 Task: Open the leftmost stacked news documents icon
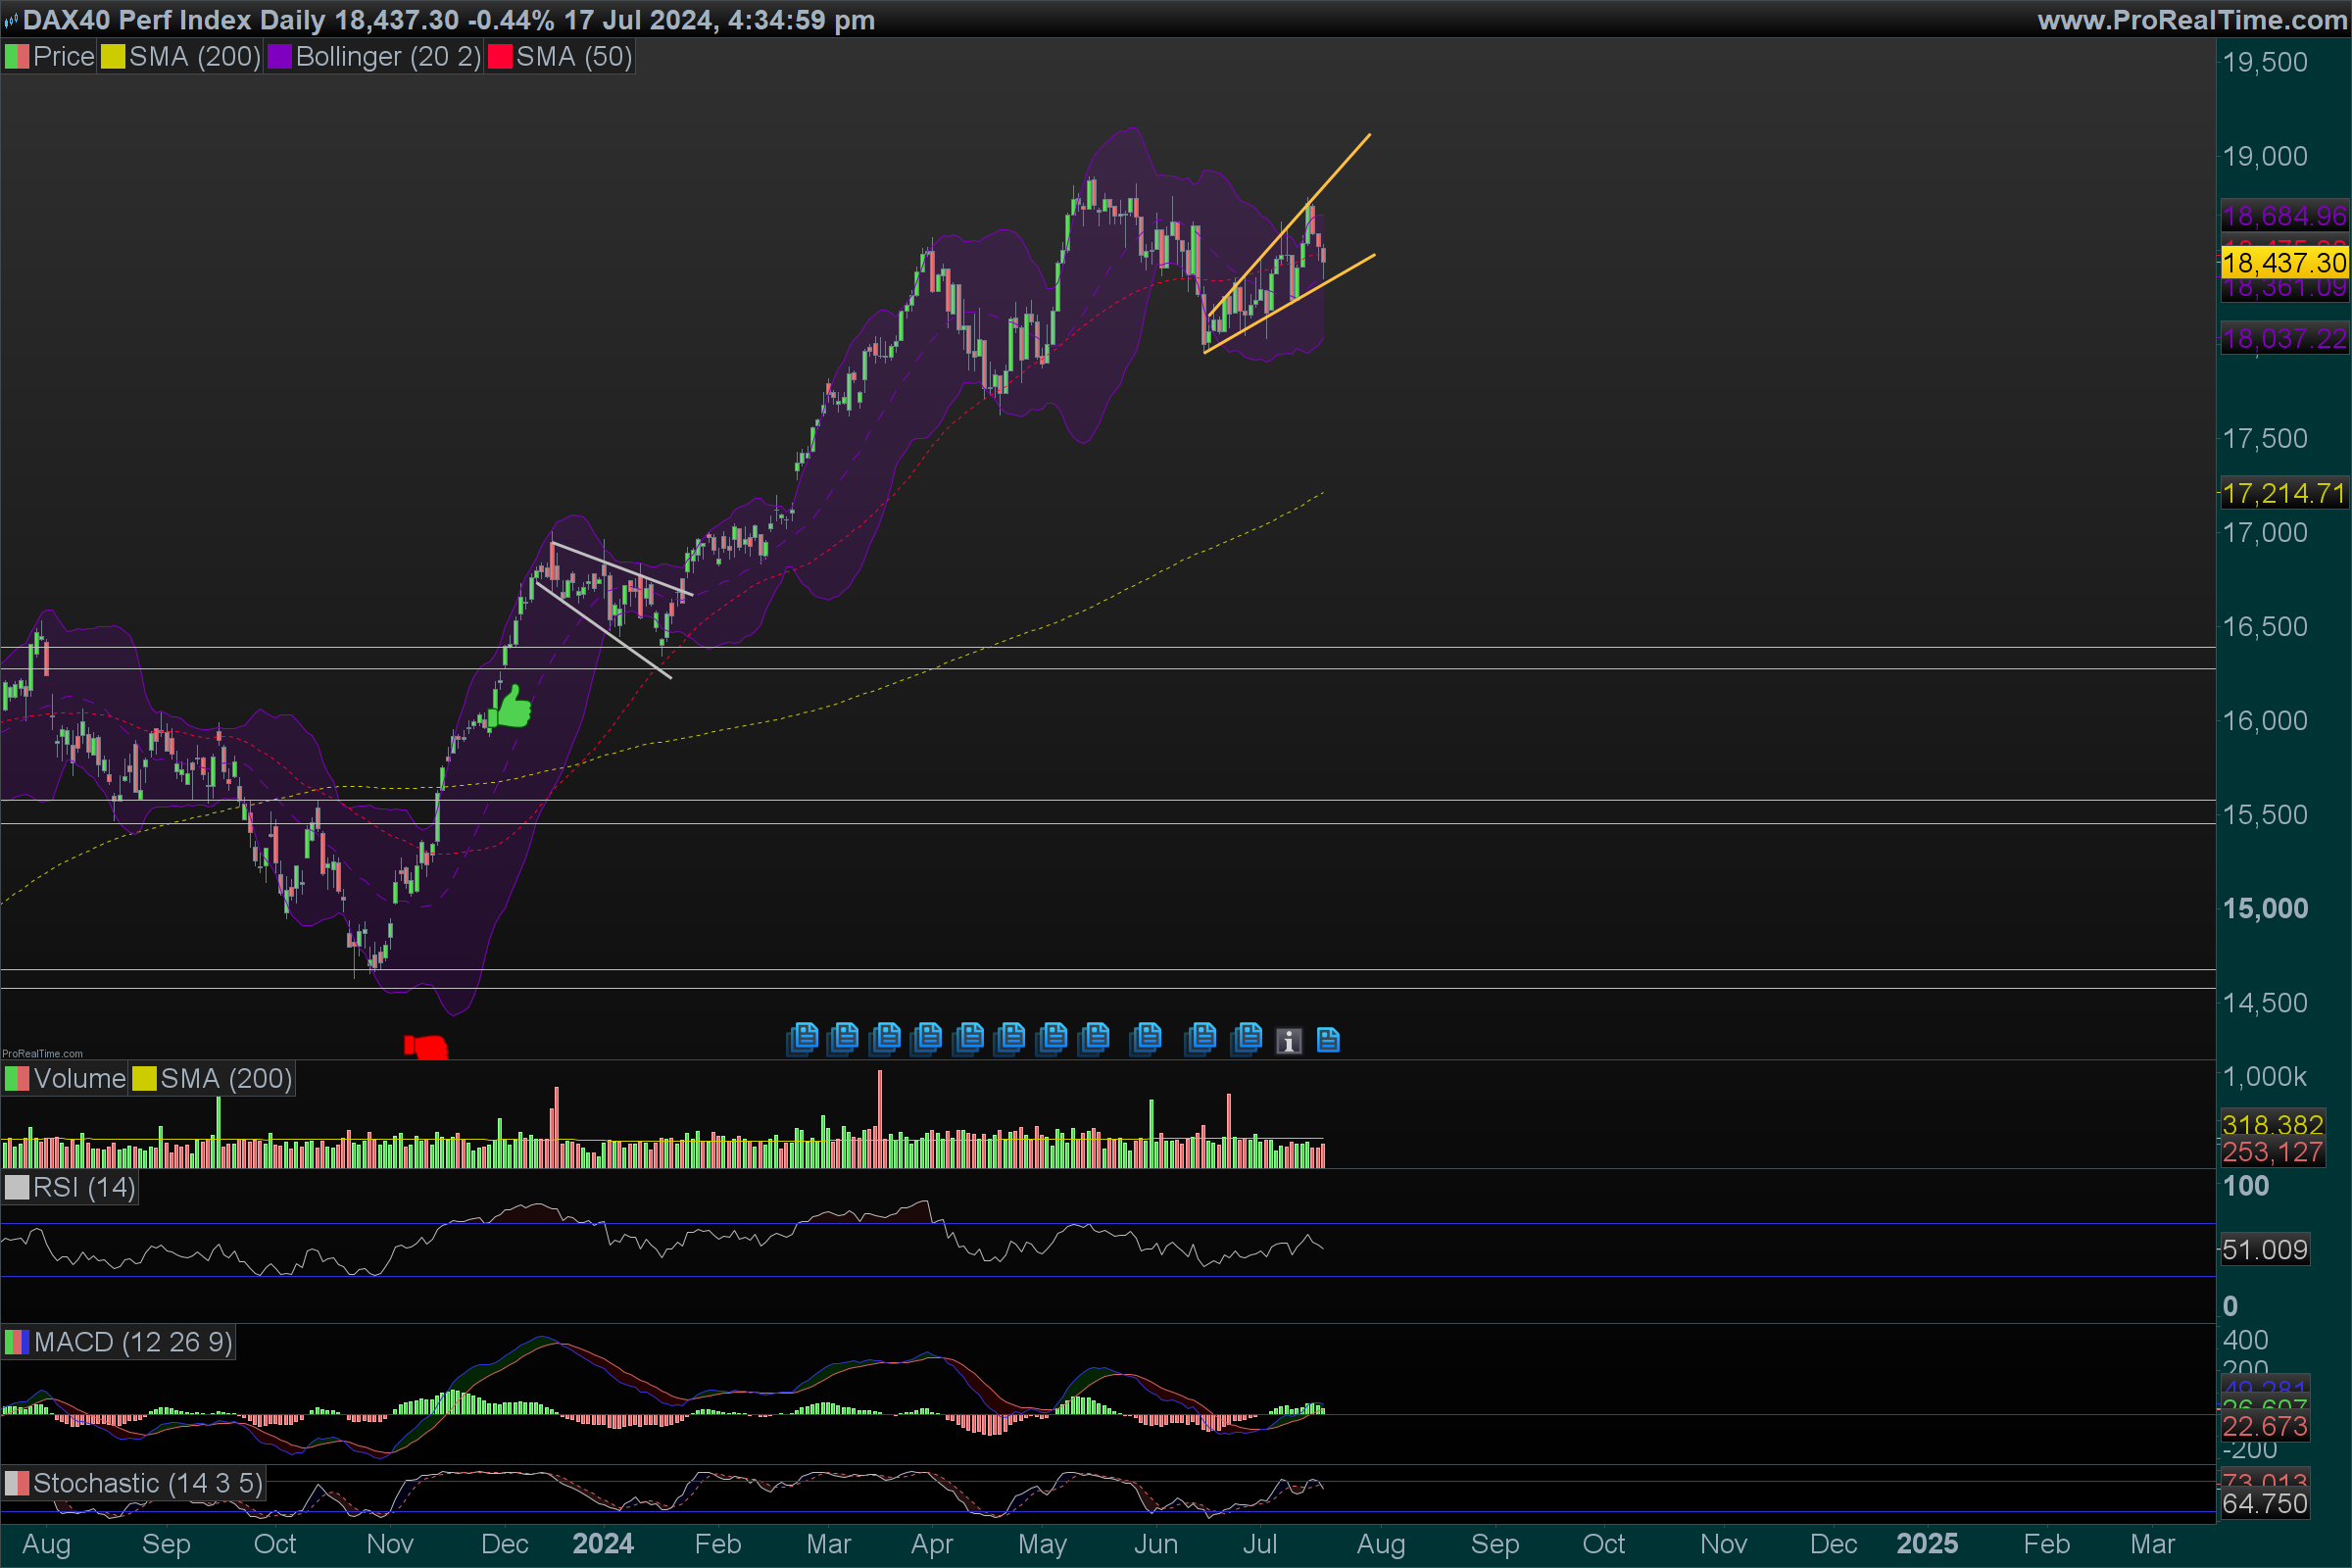(x=802, y=1038)
